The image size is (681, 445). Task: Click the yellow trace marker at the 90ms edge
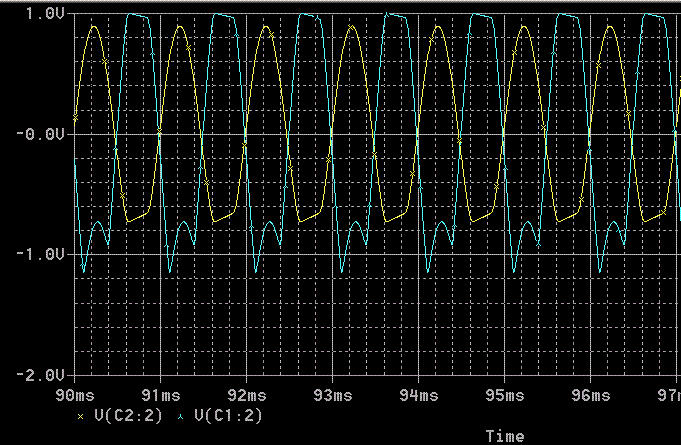[x=76, y=118]
